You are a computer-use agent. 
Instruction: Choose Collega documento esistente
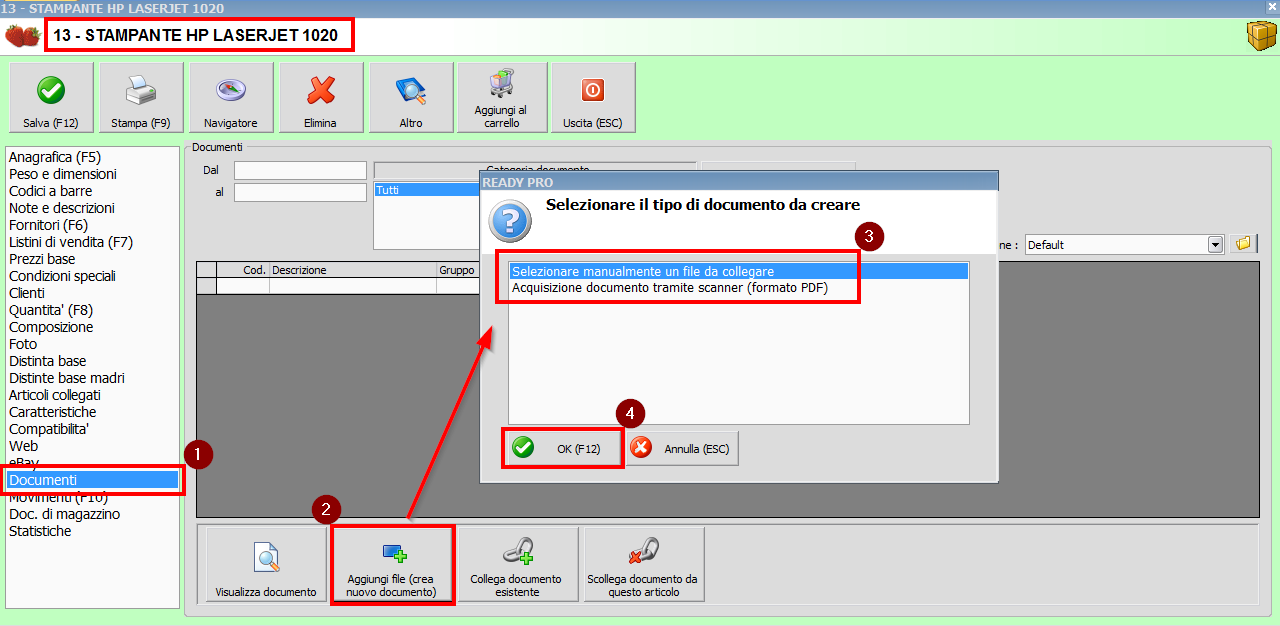pos(516,564)
